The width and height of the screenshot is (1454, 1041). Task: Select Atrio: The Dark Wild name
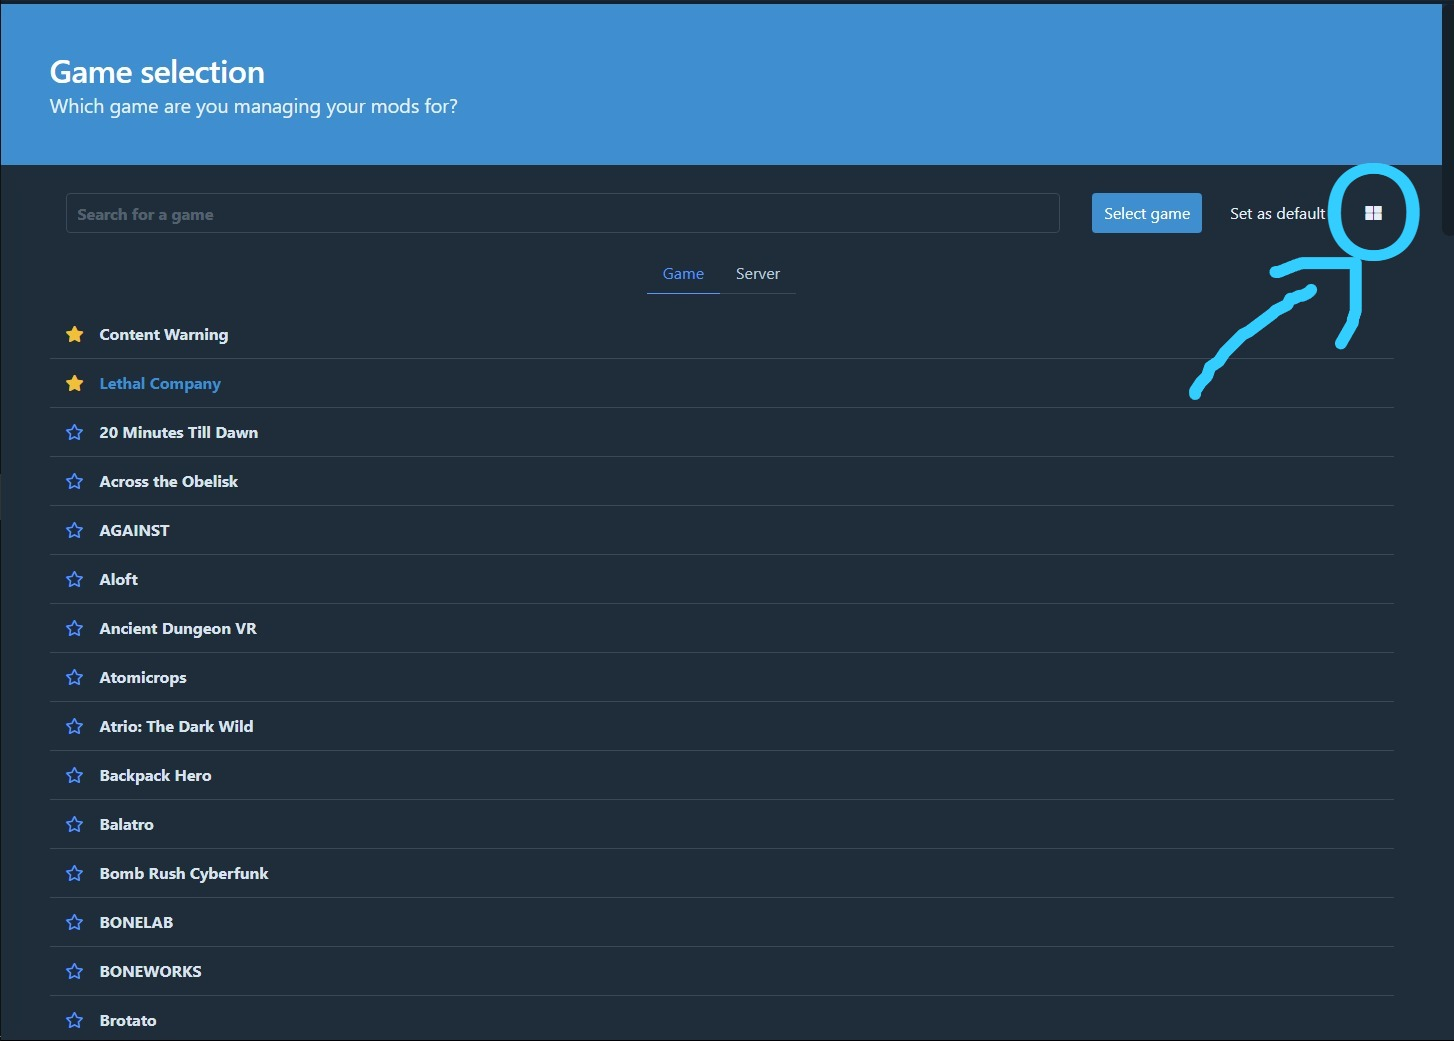click(x=176, y=726)
